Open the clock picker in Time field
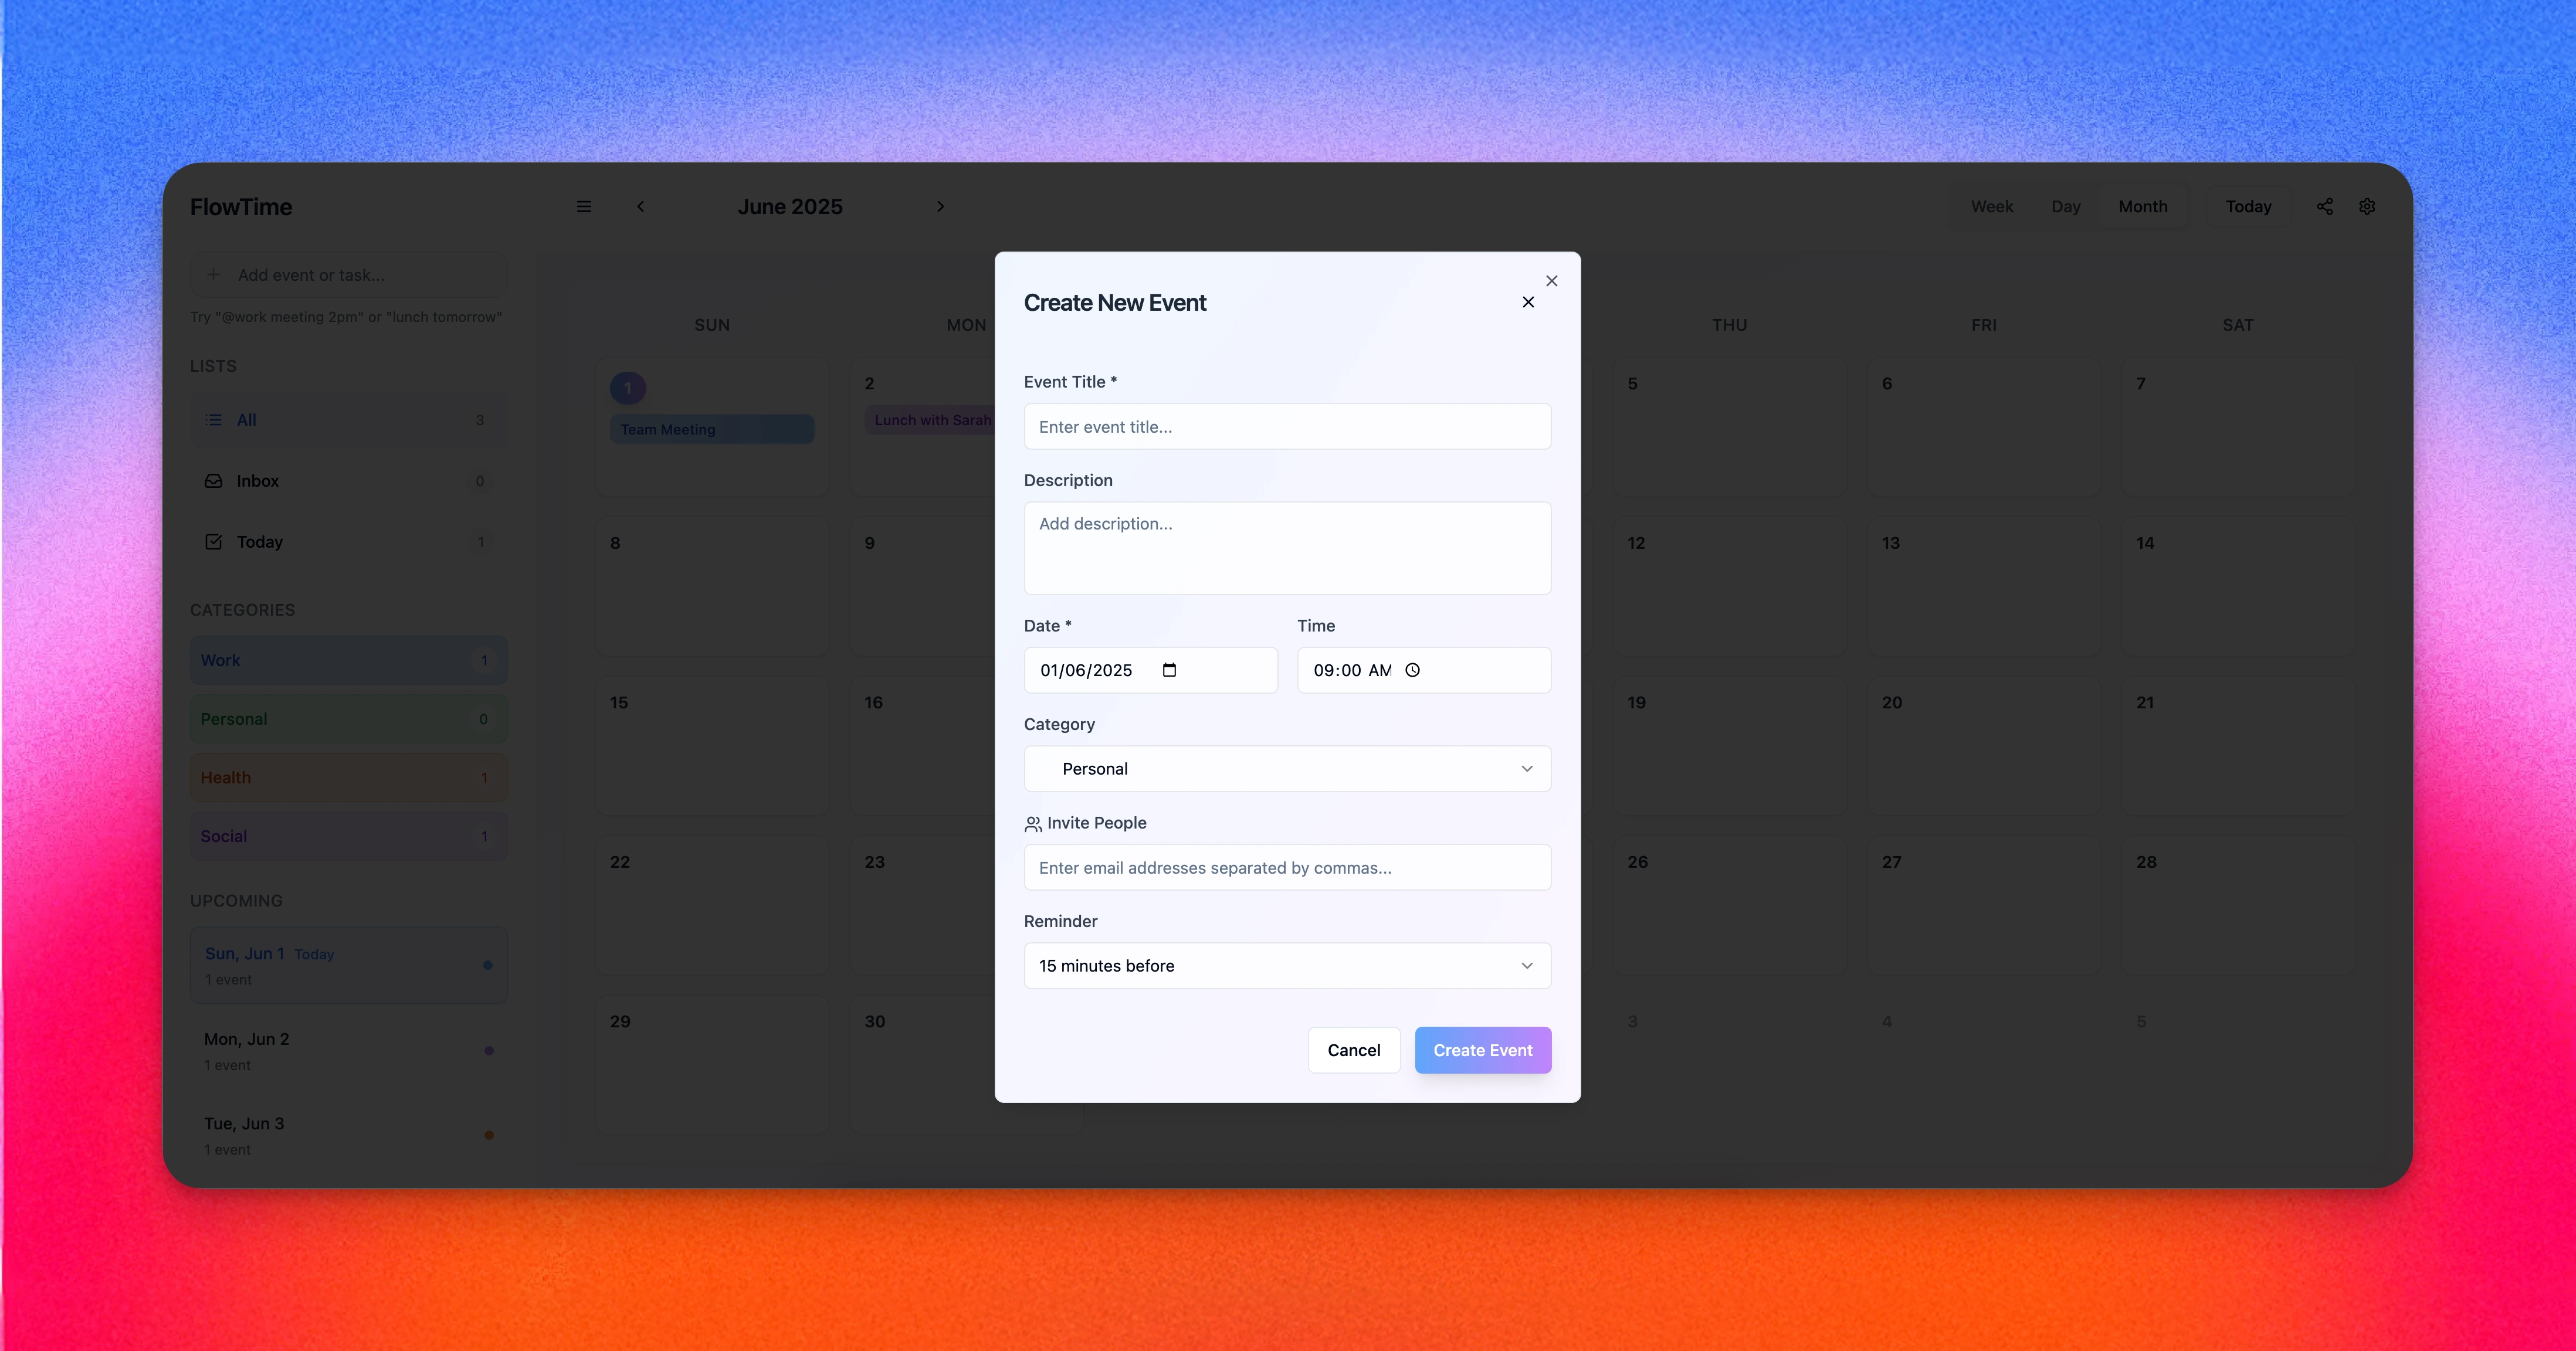 [1412, 670]
